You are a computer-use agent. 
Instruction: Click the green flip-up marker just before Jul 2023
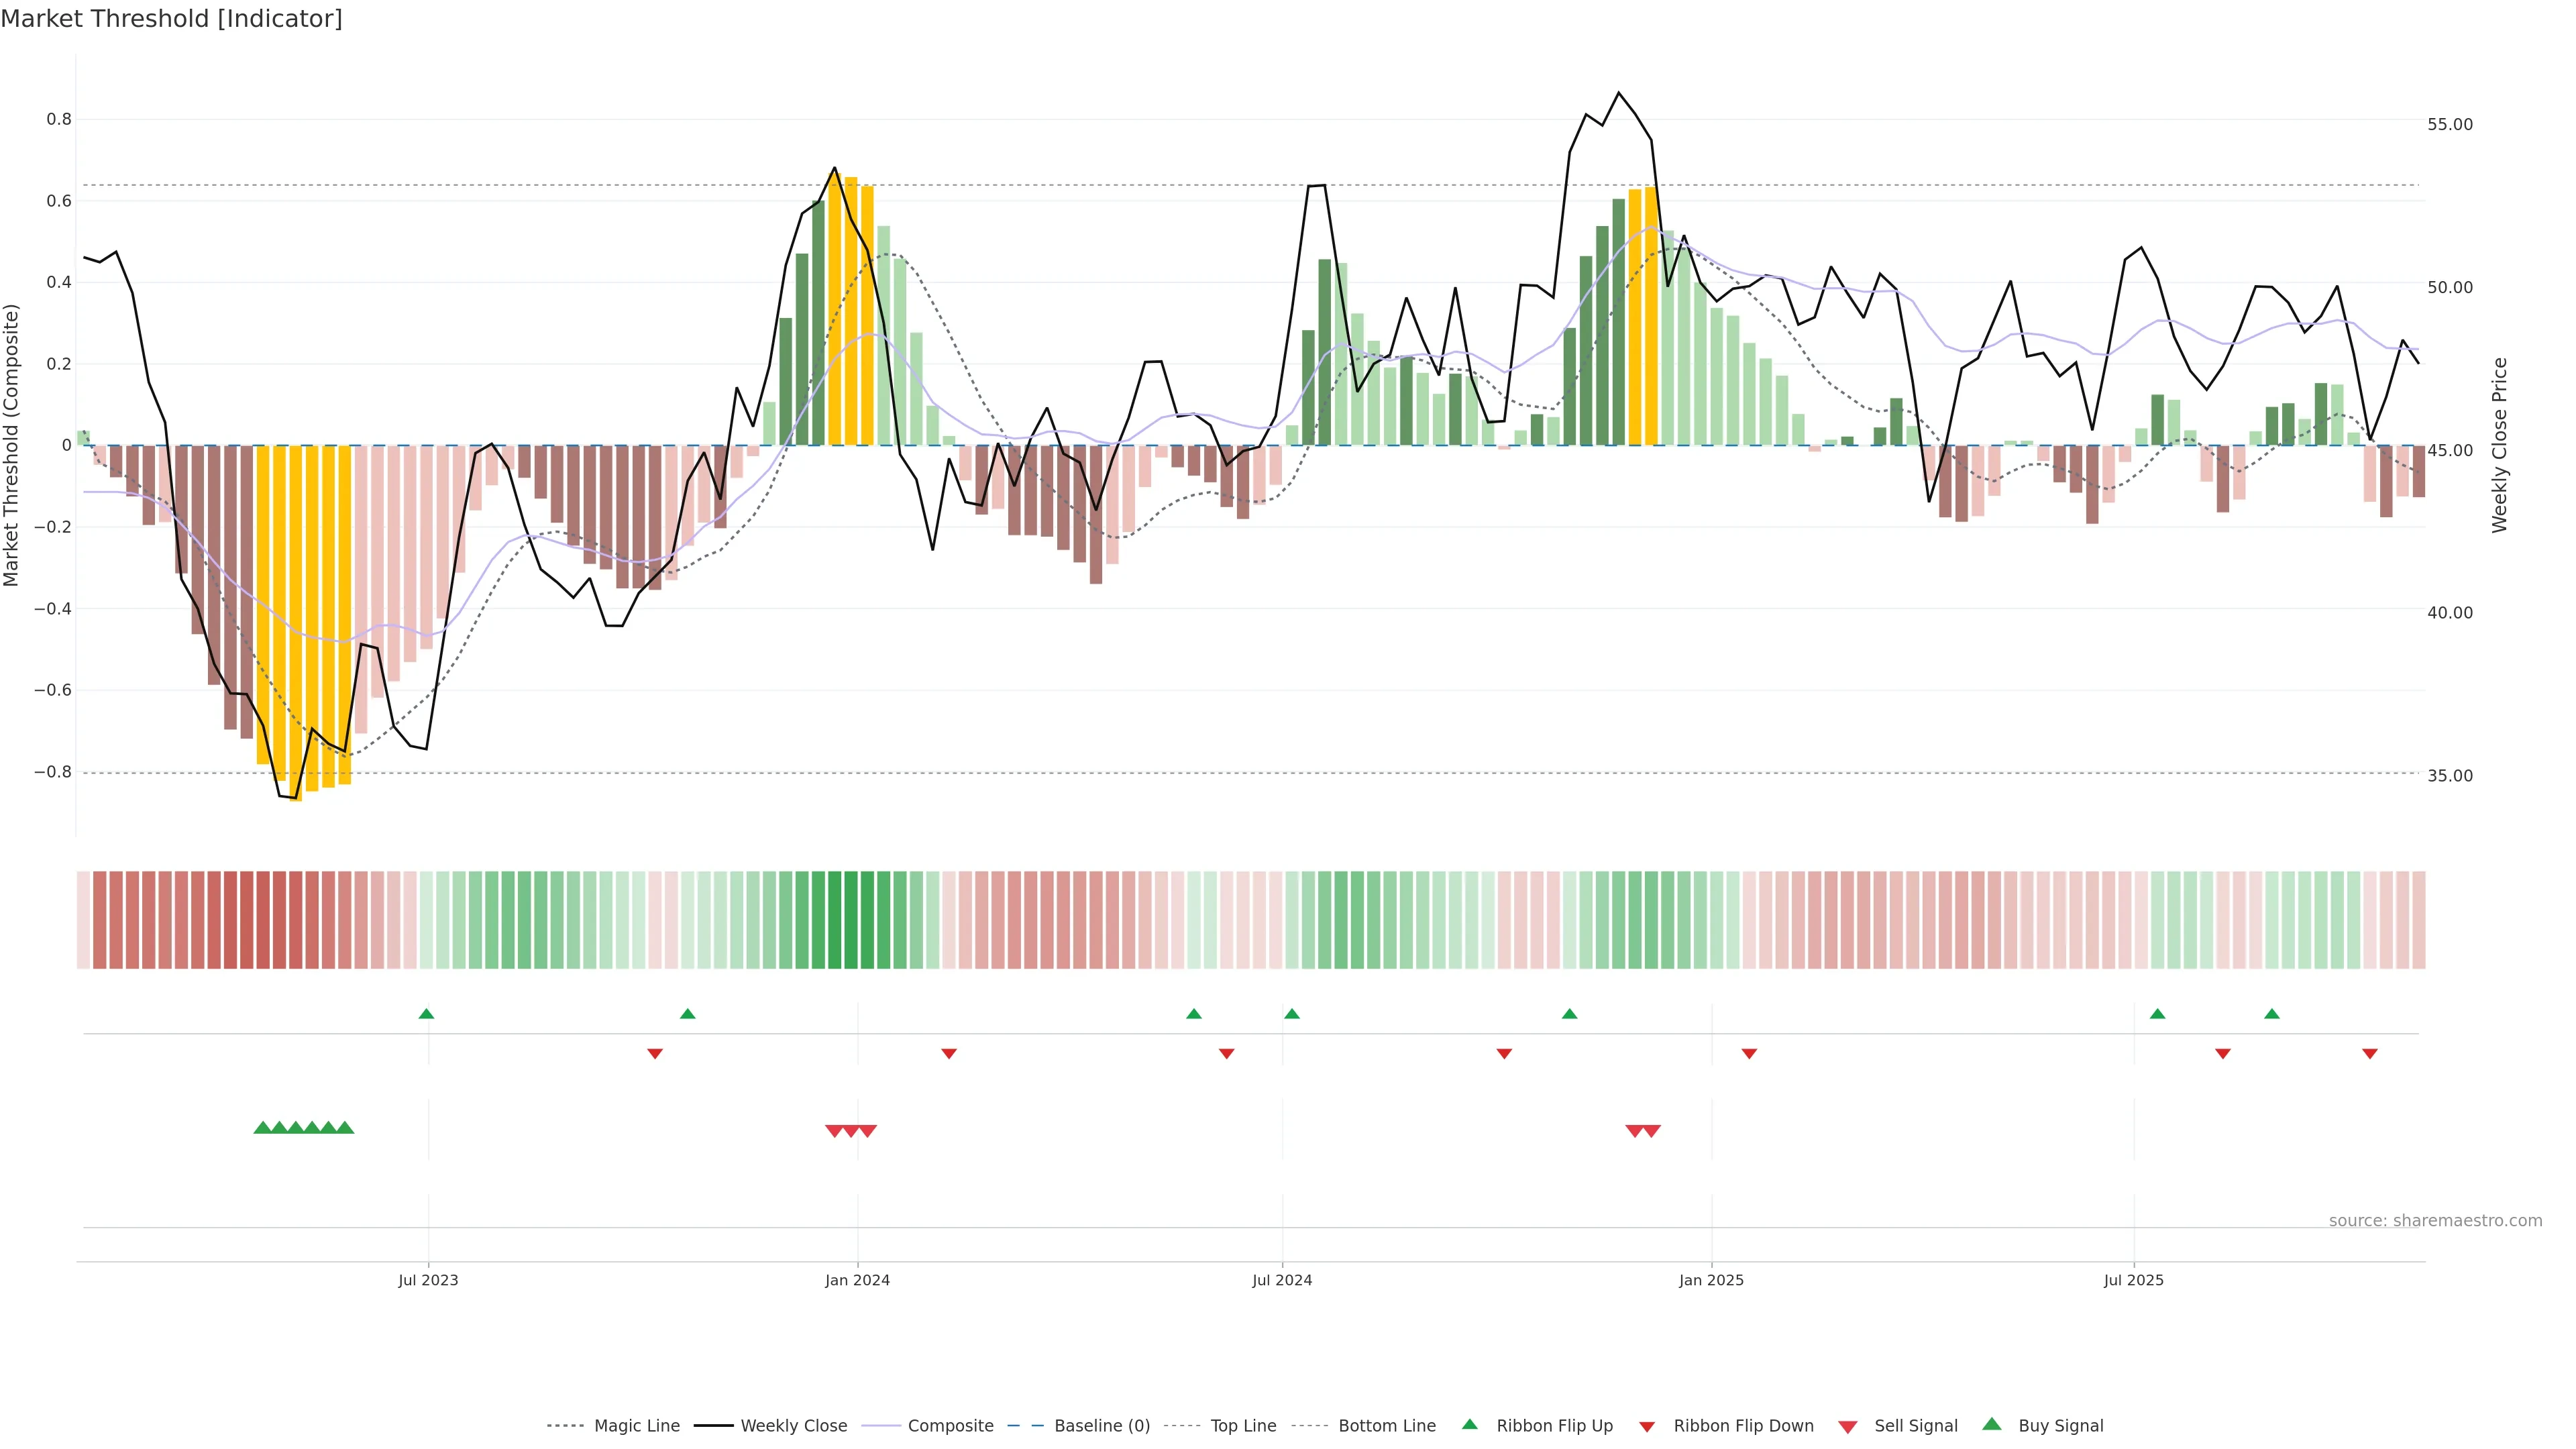point(426,1014)
